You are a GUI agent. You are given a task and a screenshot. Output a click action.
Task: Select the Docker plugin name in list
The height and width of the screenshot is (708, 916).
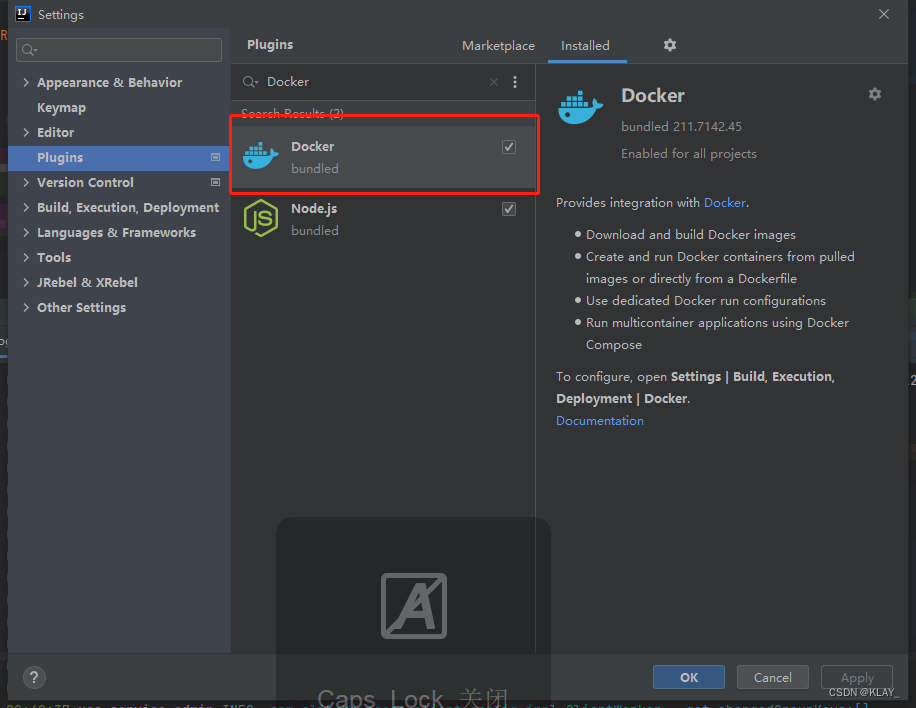[313, 147]
